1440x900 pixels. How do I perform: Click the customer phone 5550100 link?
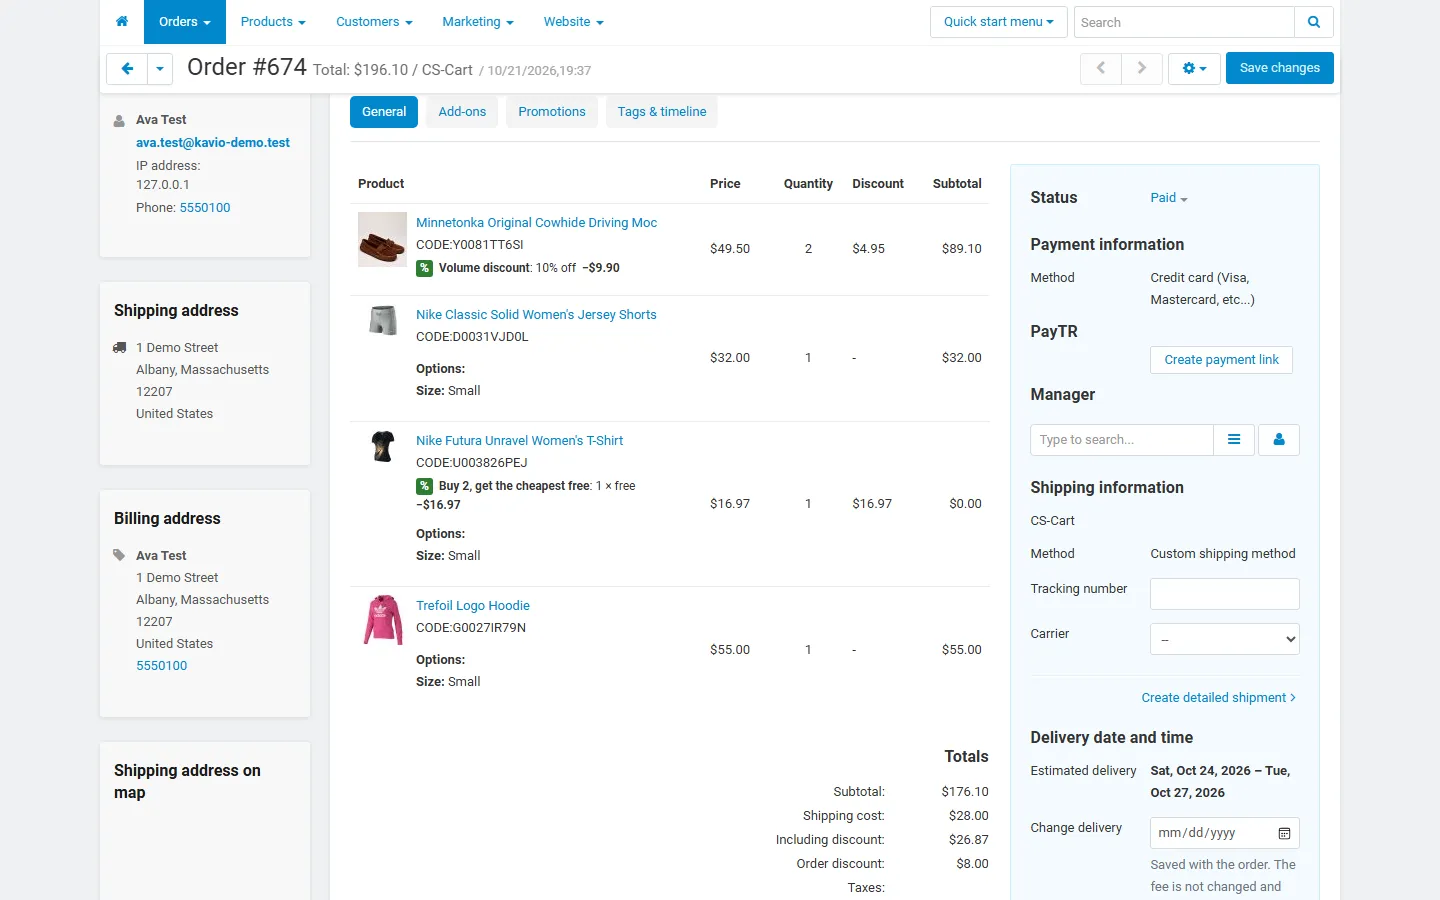[x=205, y=208]
